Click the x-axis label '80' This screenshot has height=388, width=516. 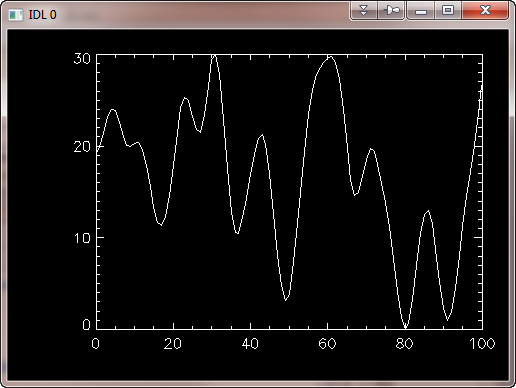(x=404, y=344)
